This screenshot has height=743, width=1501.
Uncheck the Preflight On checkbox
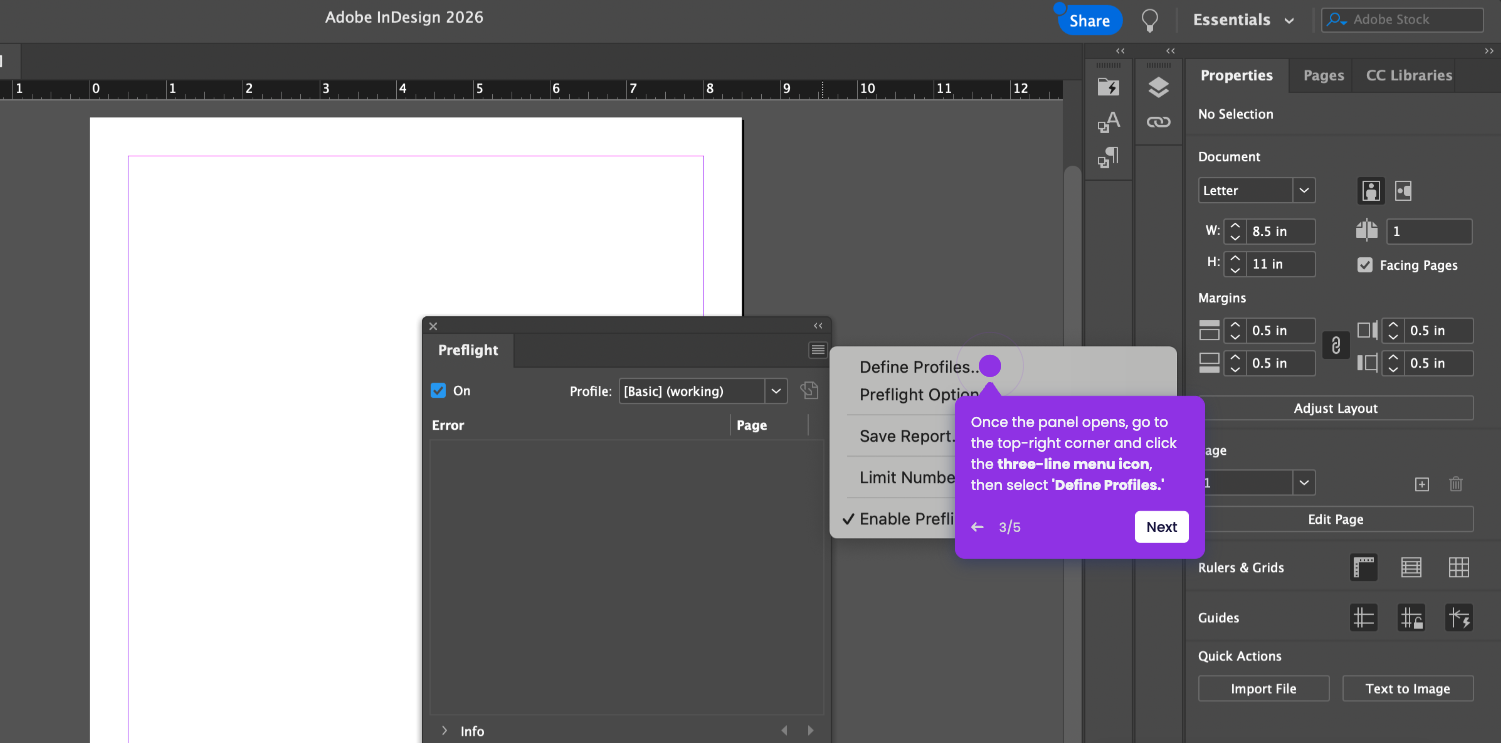[x=438, y=391]
